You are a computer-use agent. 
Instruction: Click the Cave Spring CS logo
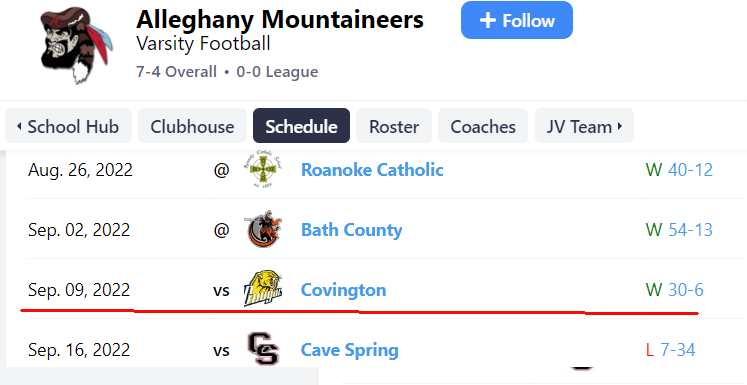pos(263,349)
